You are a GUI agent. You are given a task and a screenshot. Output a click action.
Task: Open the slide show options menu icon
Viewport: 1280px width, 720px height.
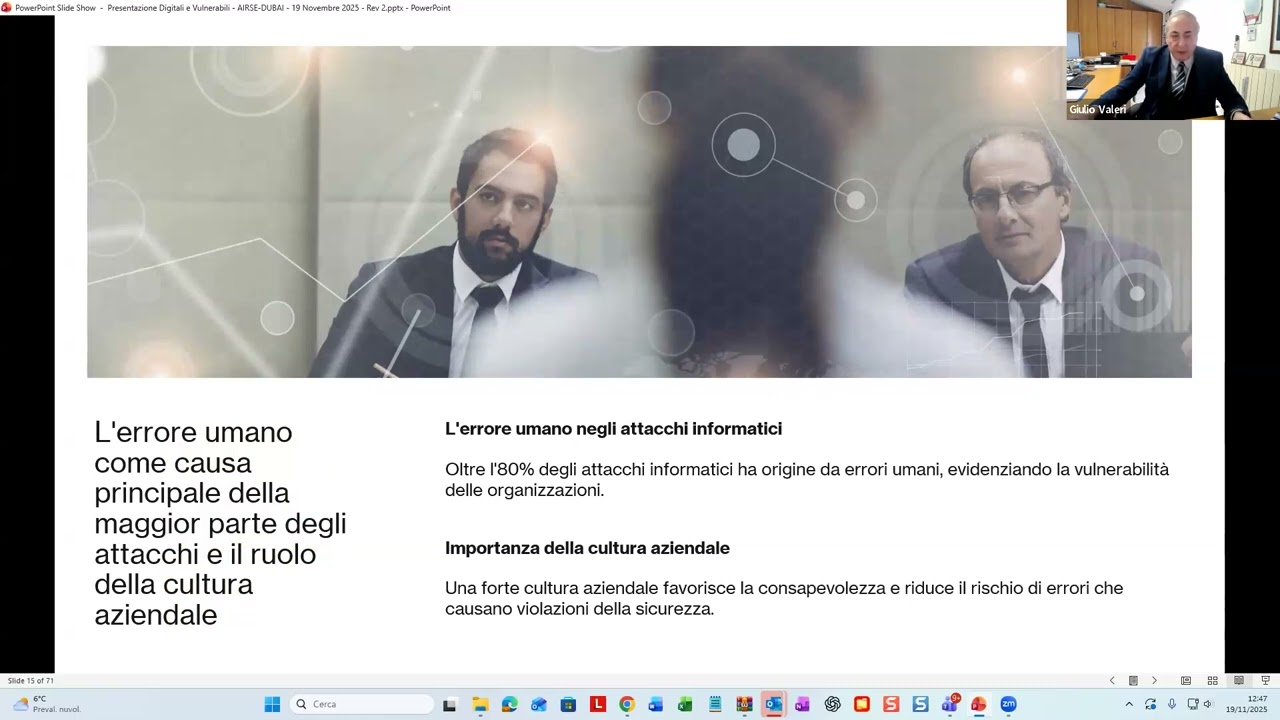click(x=1133, y=681)
